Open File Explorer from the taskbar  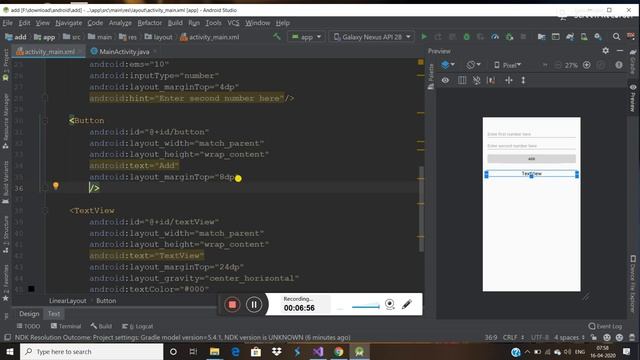[x=214, y=351]
